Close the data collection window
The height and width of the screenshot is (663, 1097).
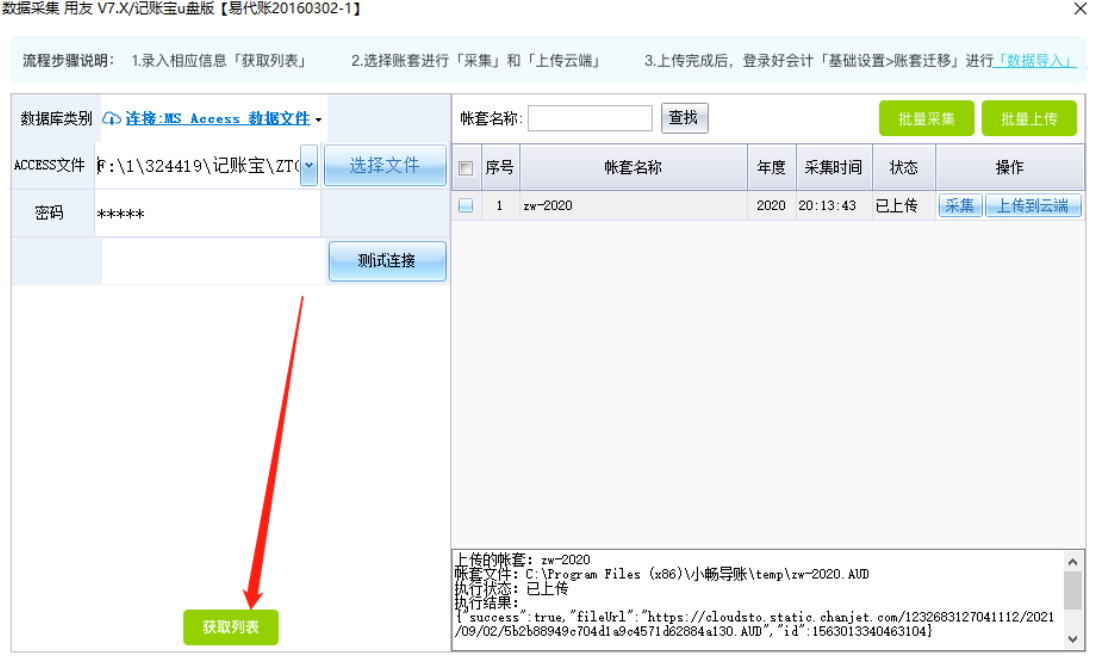[x=1080, y=9]
